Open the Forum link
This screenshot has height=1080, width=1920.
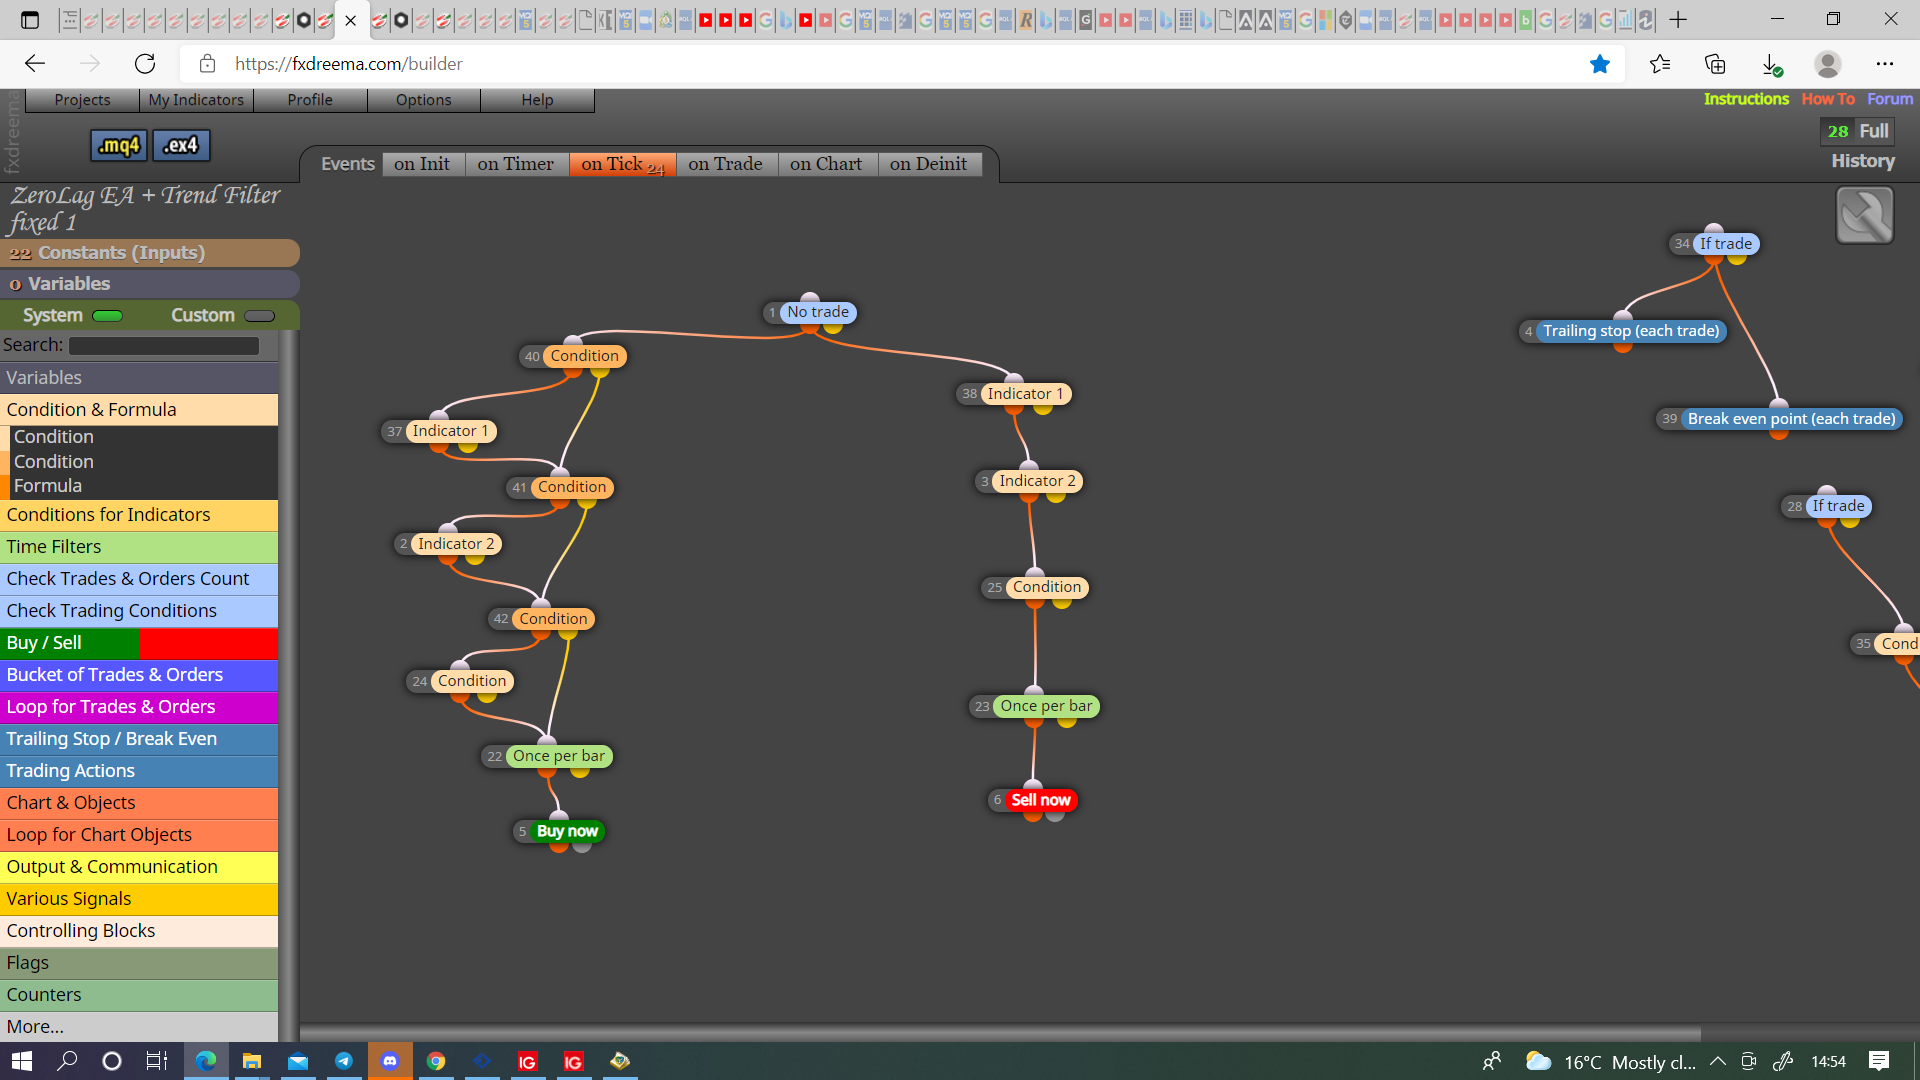(1890, 99)
